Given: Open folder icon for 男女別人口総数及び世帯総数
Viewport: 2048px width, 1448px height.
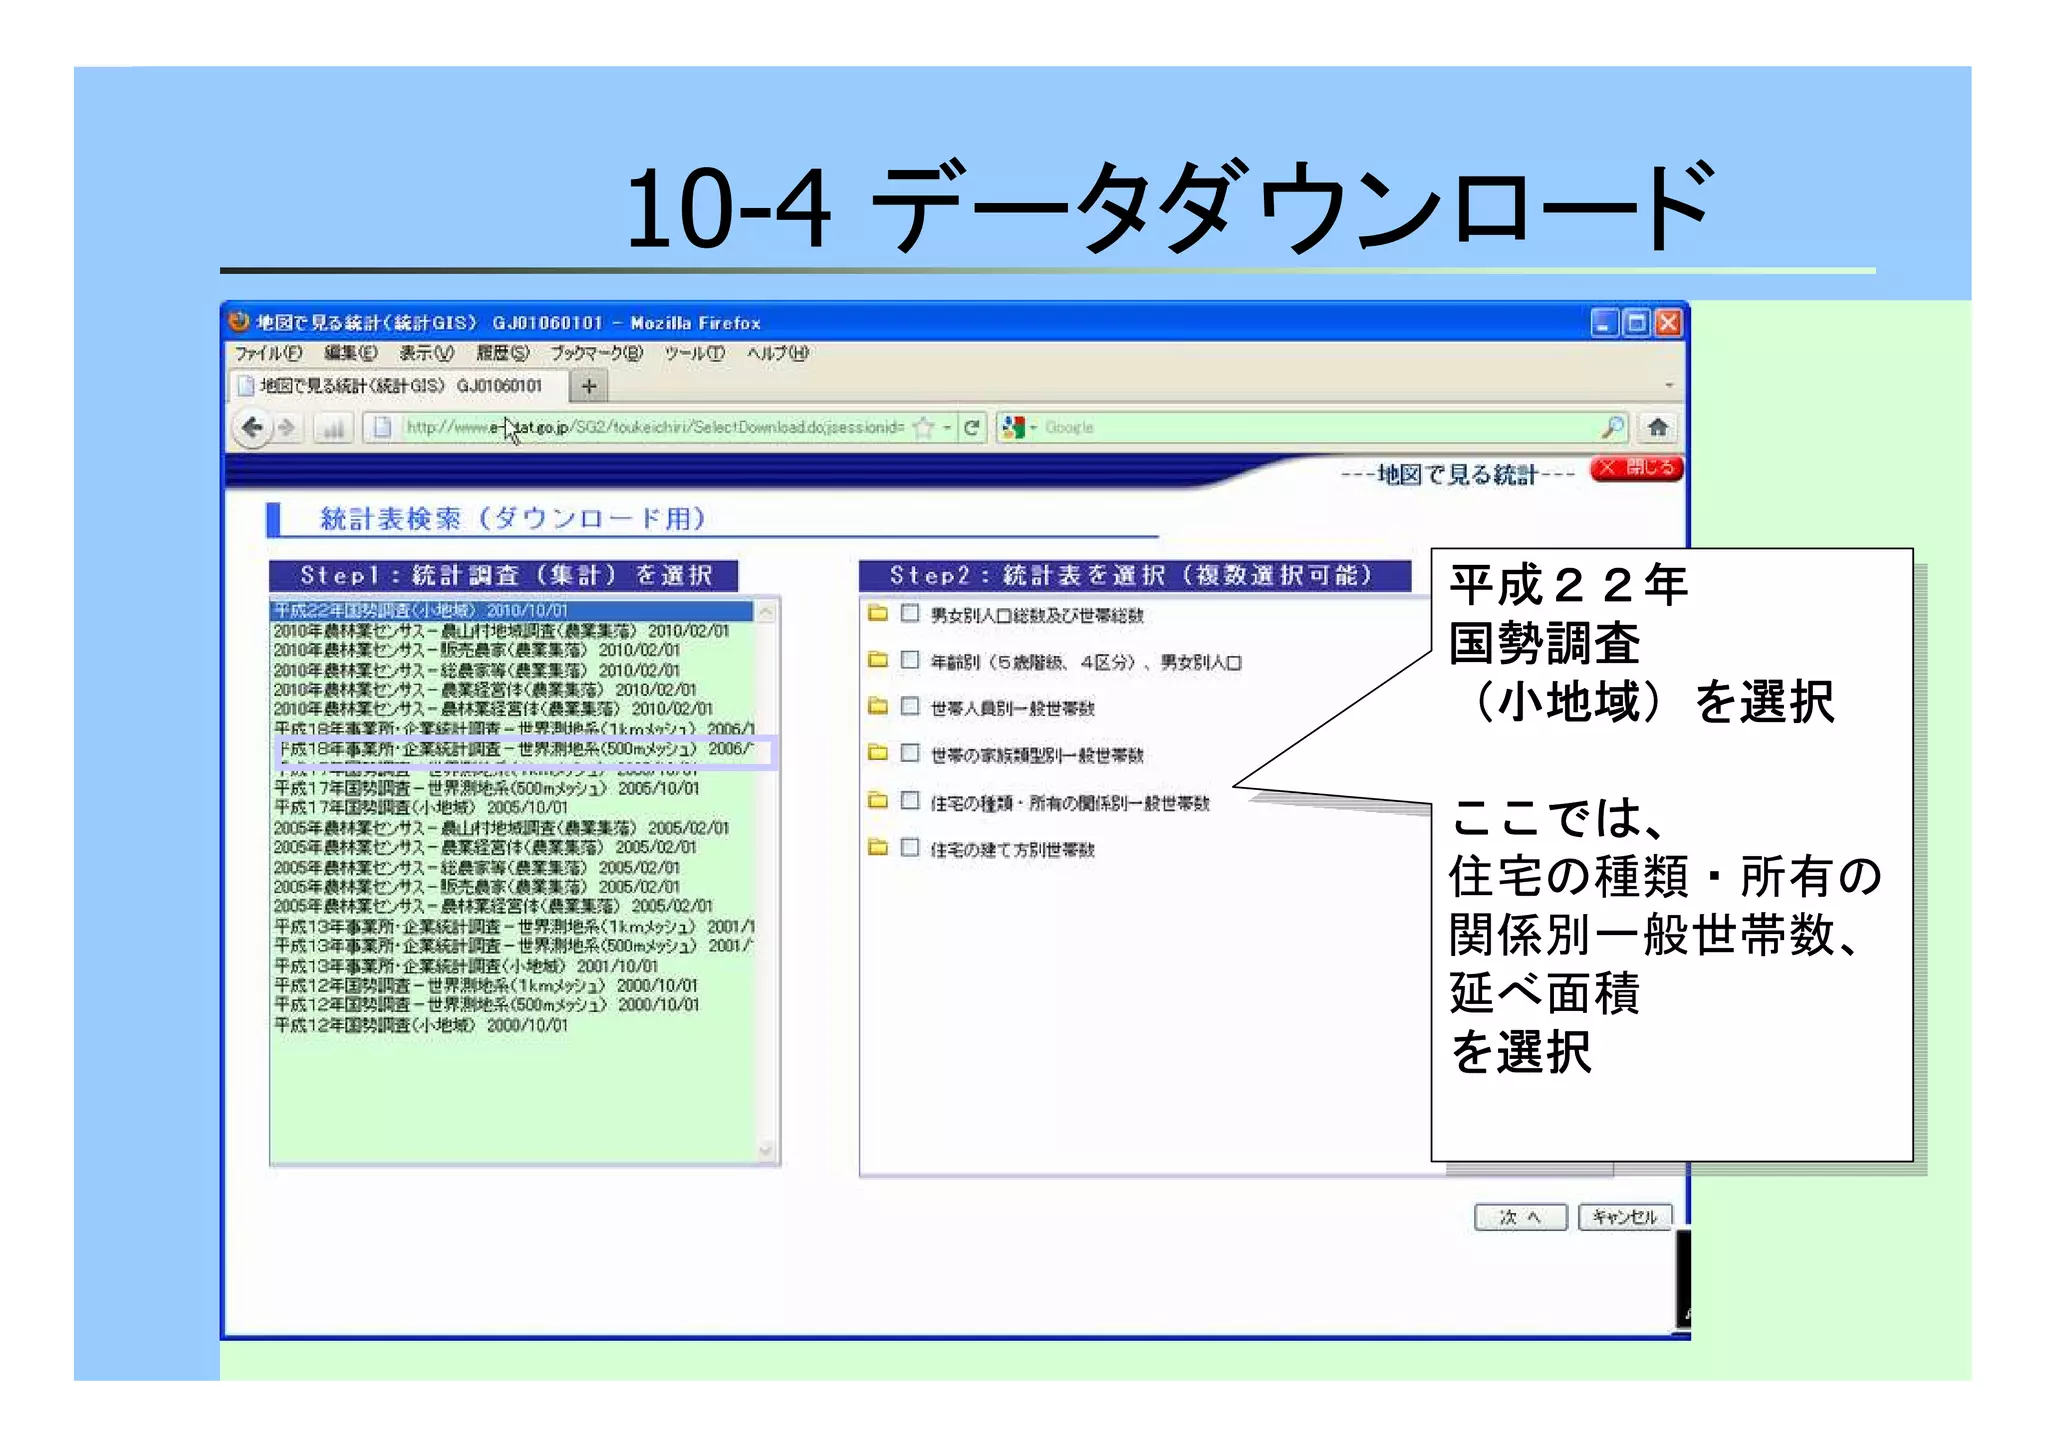Looking at the screenshot, I should click(x=878, y=613).
